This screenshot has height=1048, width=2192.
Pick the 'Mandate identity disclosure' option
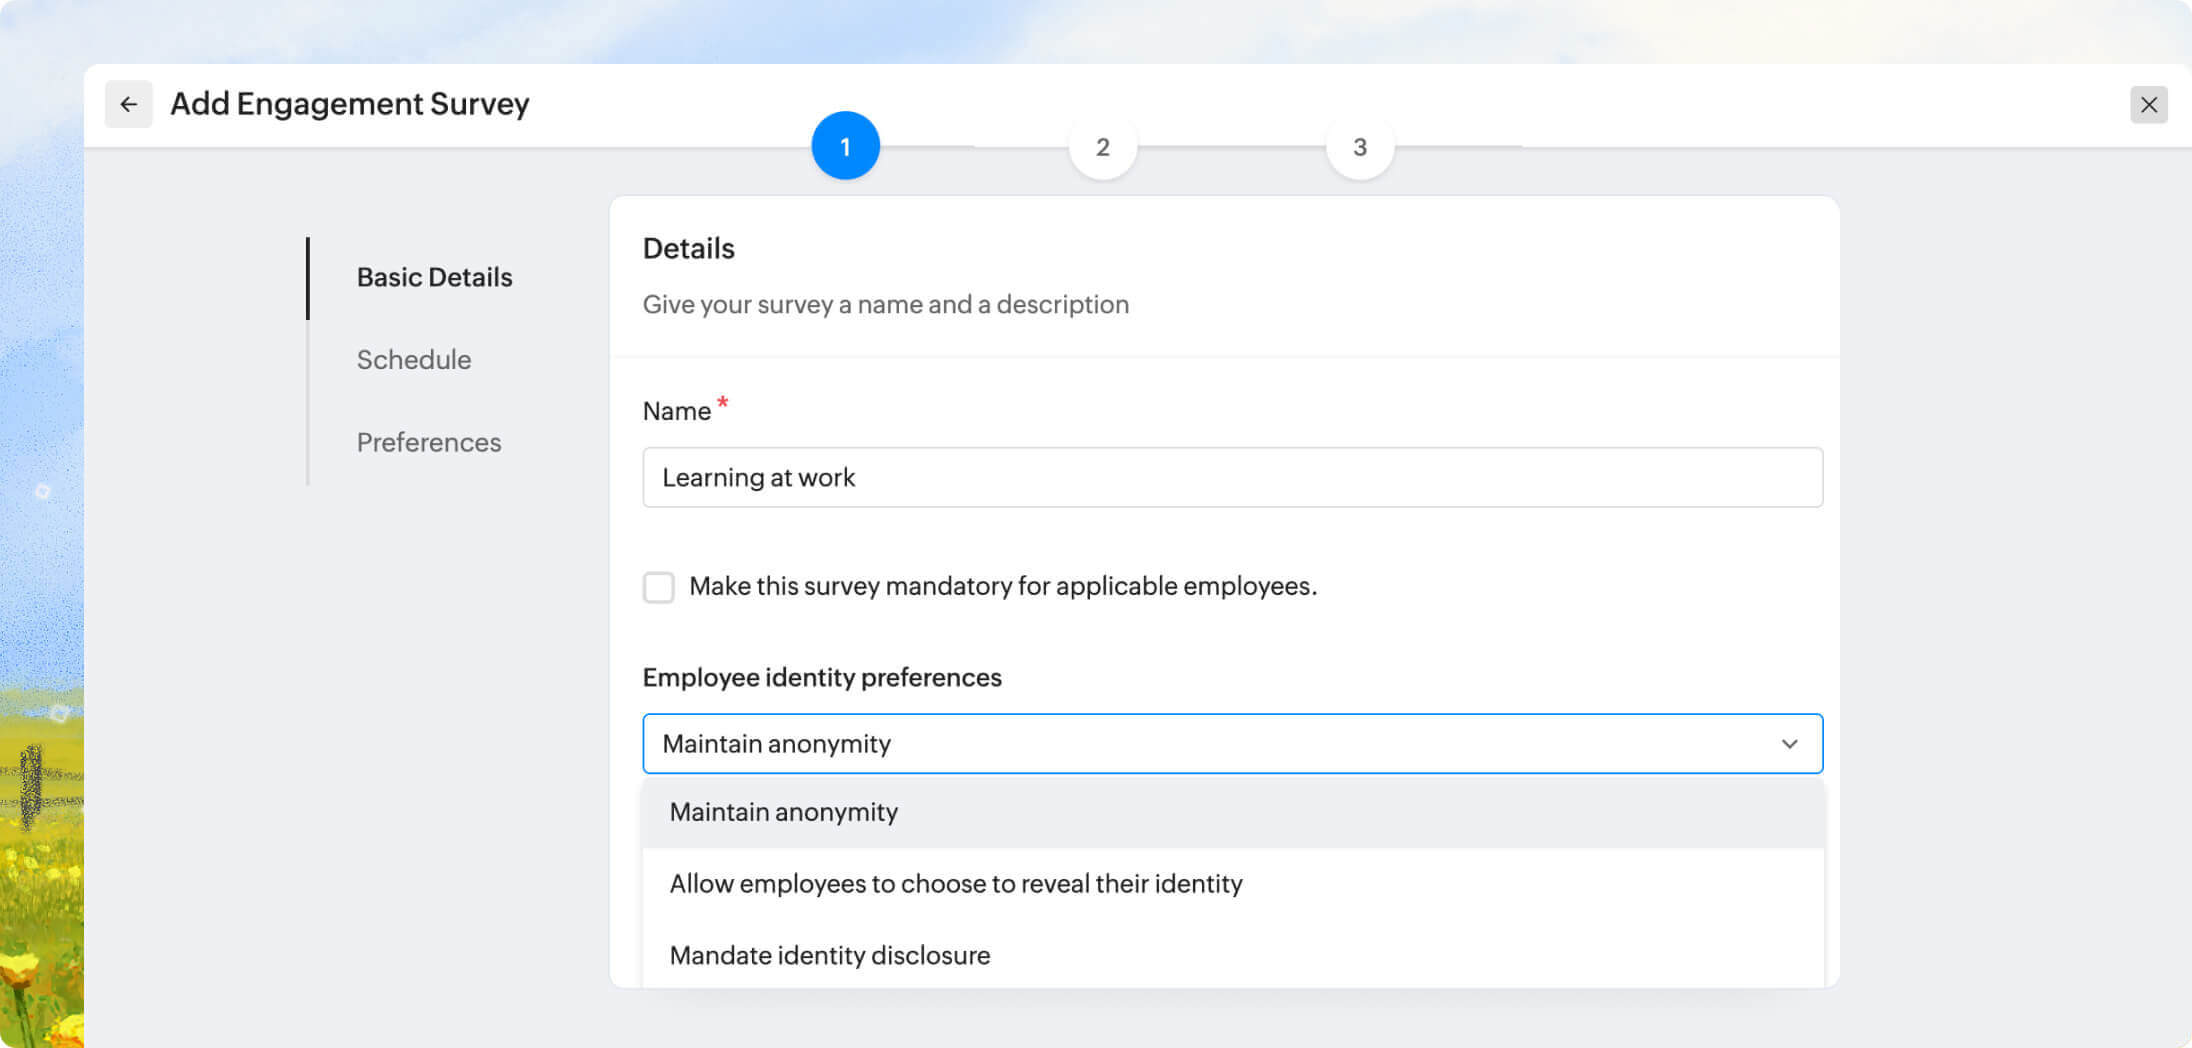coord(829,955)
